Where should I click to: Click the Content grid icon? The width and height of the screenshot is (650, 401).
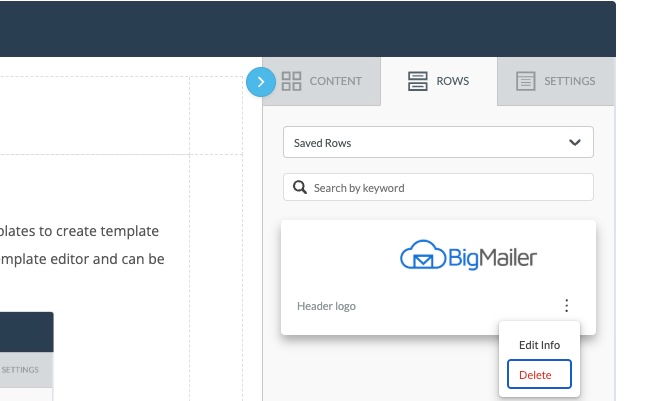(x=291, y=81)
